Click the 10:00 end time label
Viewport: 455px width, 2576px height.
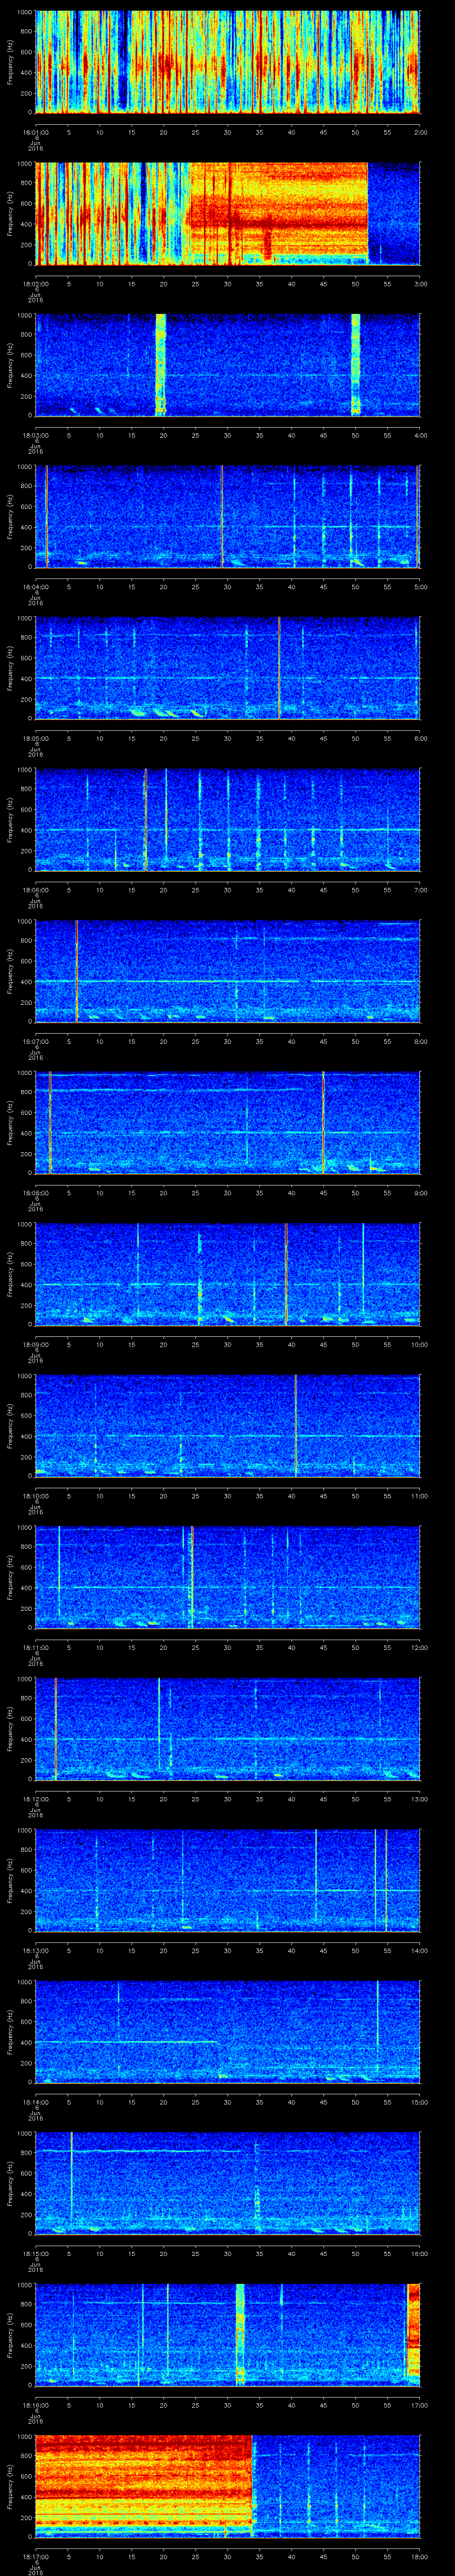tap(419, 1345)
